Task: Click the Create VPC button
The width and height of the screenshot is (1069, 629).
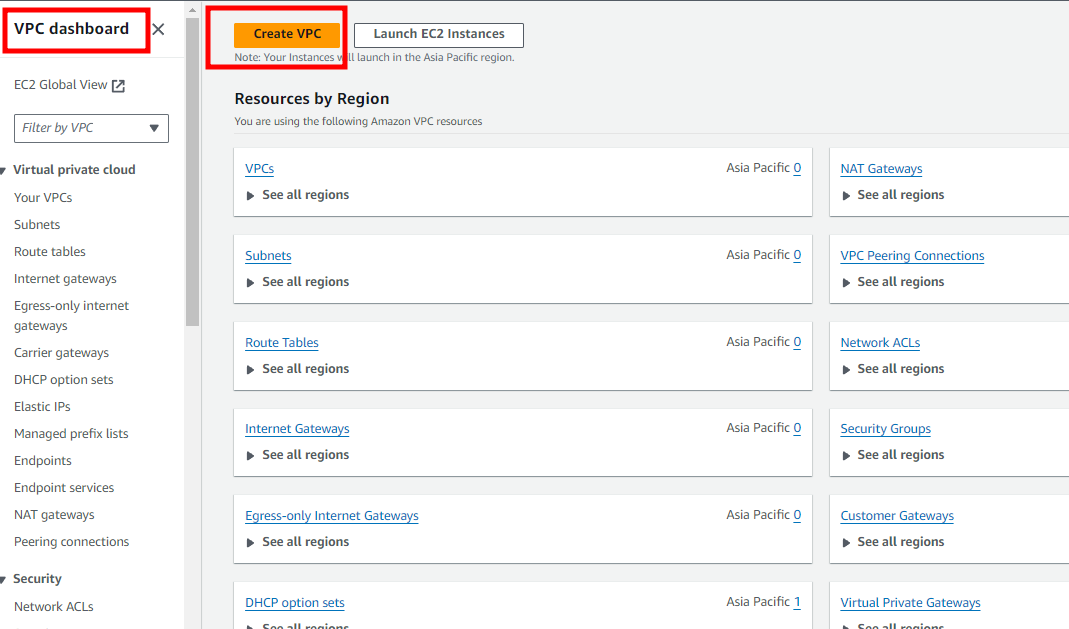Action: tap(287, 34)
